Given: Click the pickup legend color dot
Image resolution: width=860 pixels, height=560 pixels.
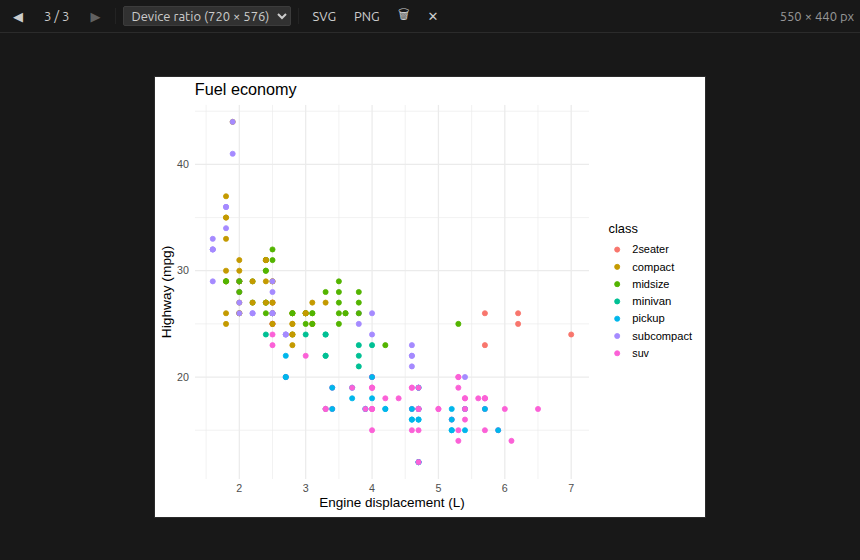Looking at the screenshot, I should (617, 319).
